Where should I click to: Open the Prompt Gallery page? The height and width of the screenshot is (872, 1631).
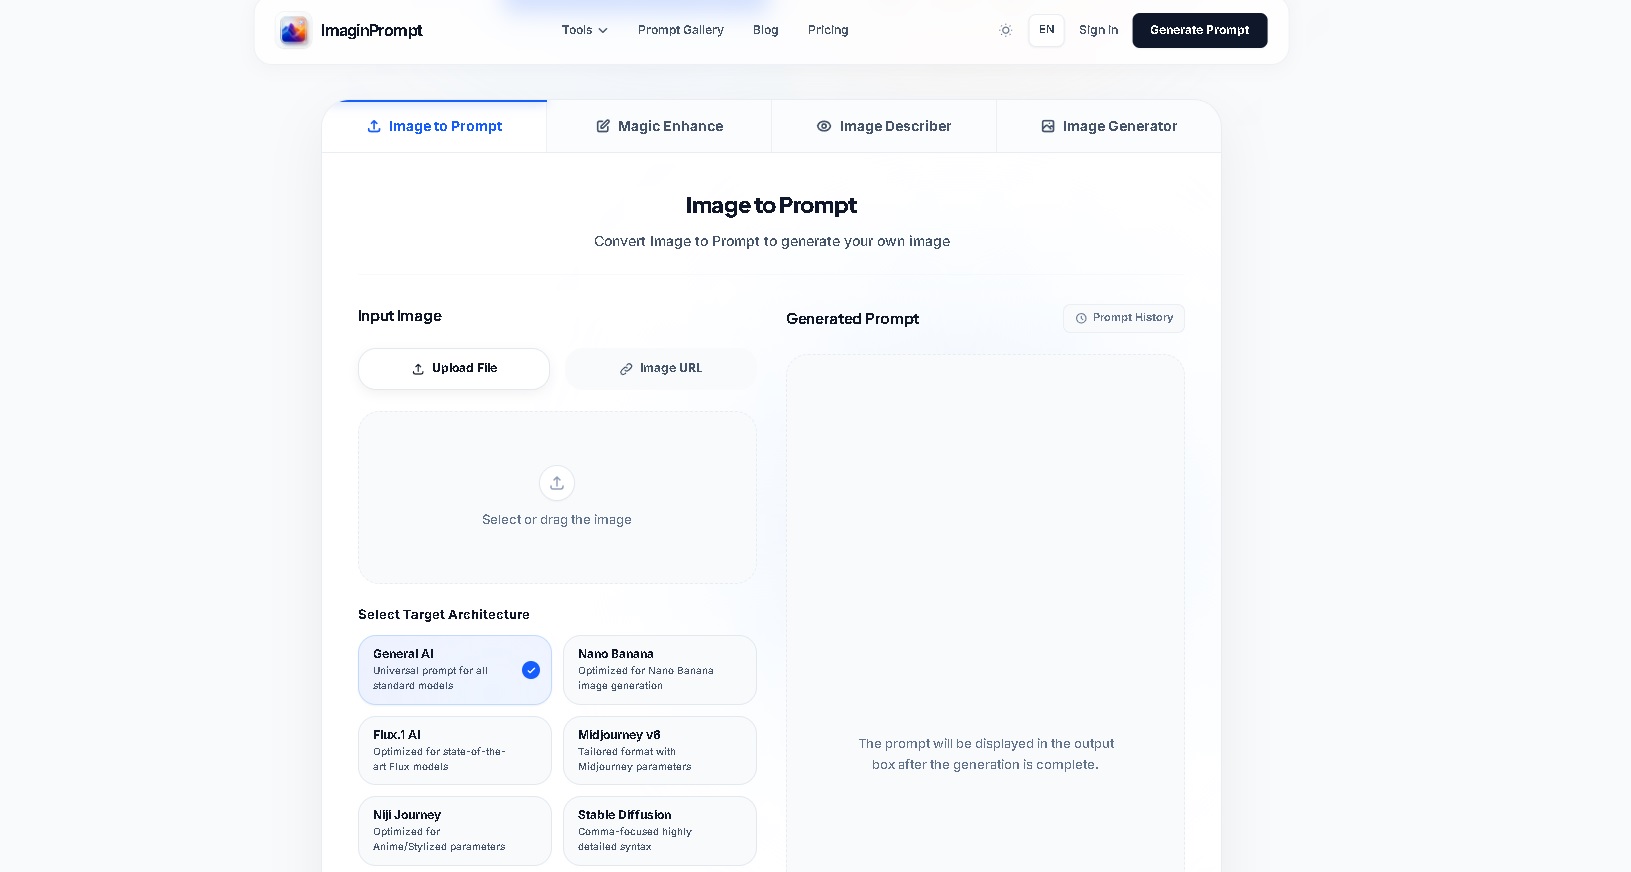pos(681,30)
